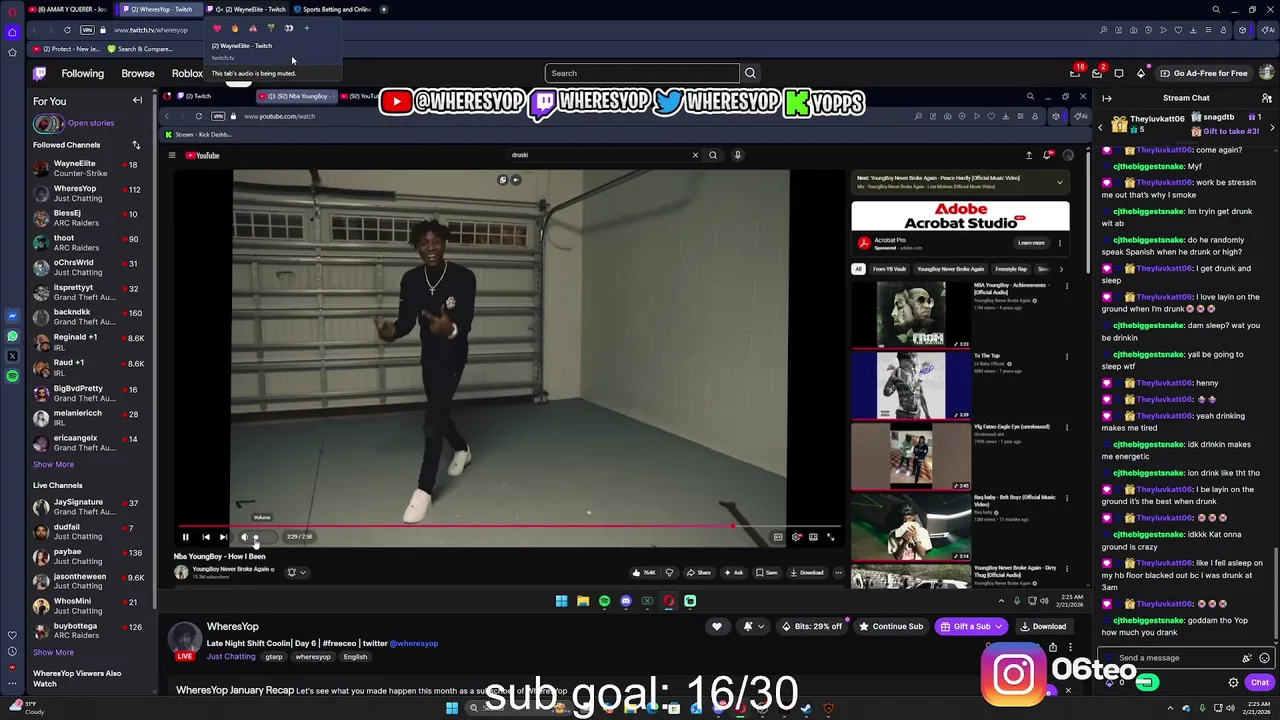The image size is (1280, 720).
Task: Open chat settings gear icon
Action: click(x=1233, y=683)
